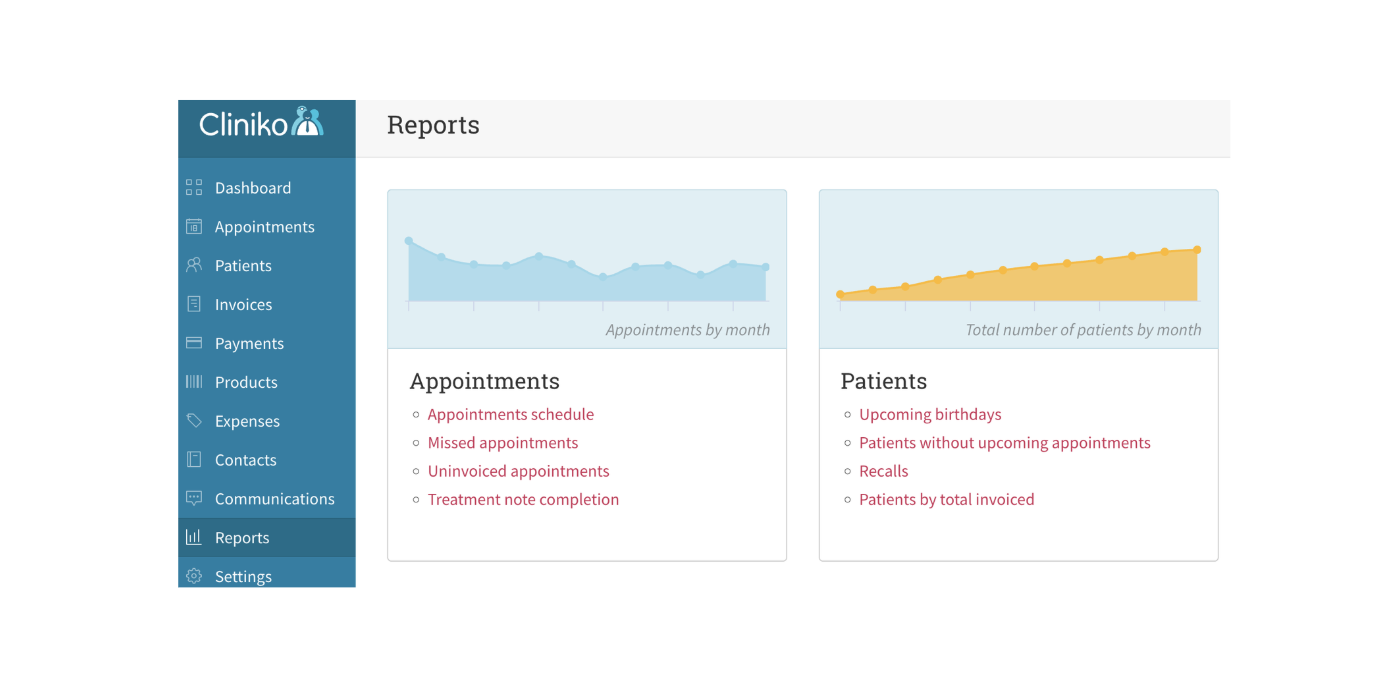The height and width of the screenshot is (698, 1376).
Task: Click the Cliniko logo
Action: pyautogui.click(x=261, y=123)
